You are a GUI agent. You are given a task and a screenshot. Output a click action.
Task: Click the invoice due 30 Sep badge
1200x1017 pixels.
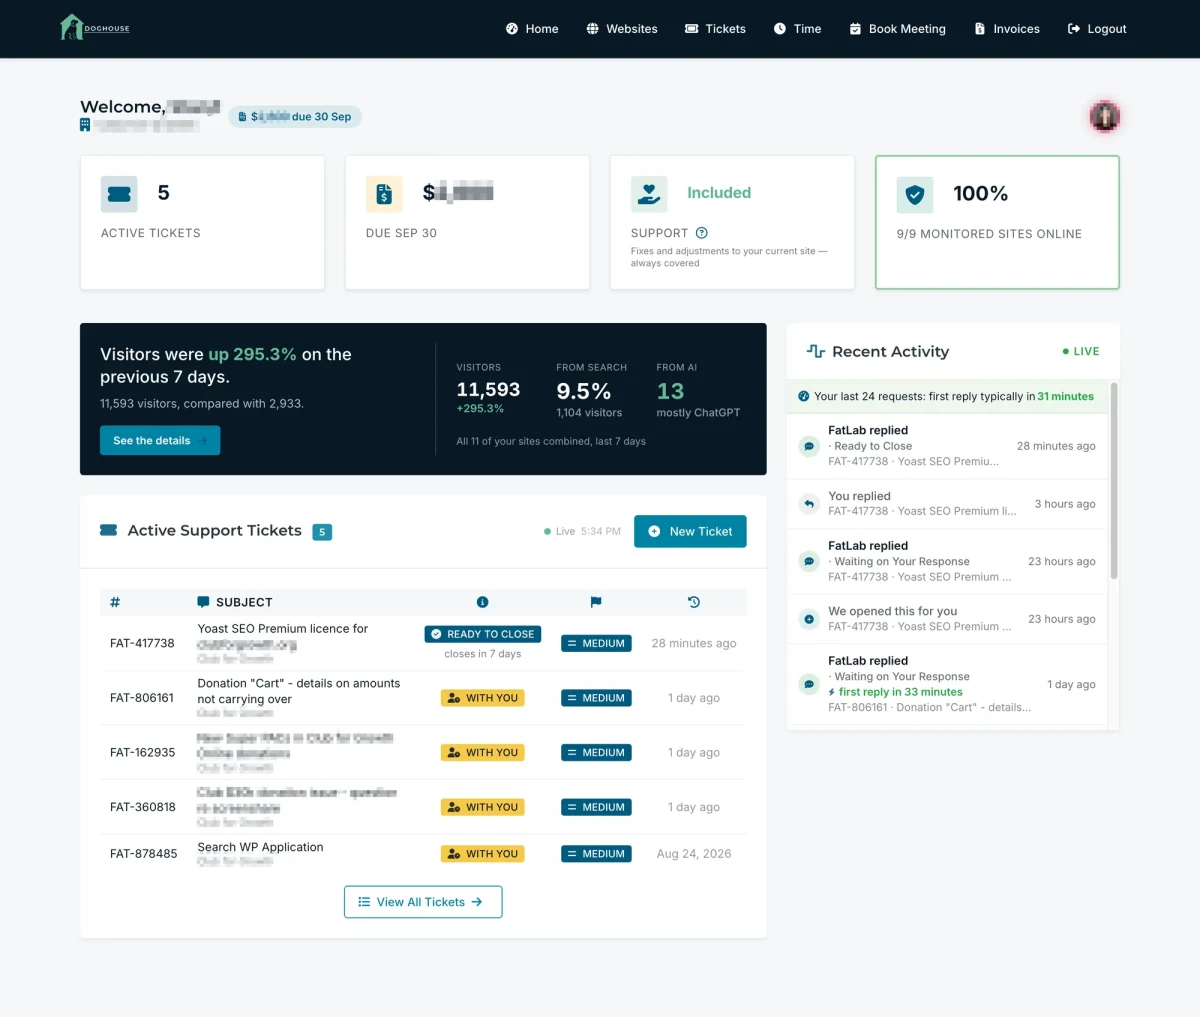[295, 117]
